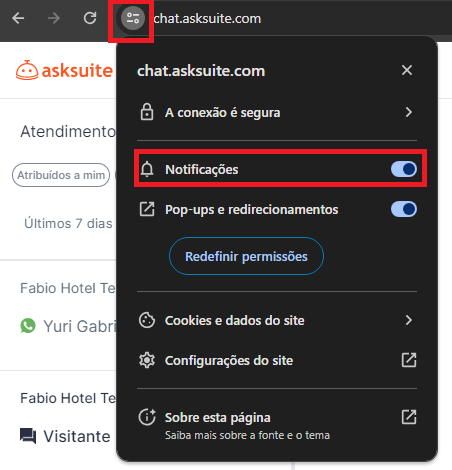Open the Últimos 7 dias date filter
Image resolution: width=452 pixels, height=470 pixels.
click(68, 223)
